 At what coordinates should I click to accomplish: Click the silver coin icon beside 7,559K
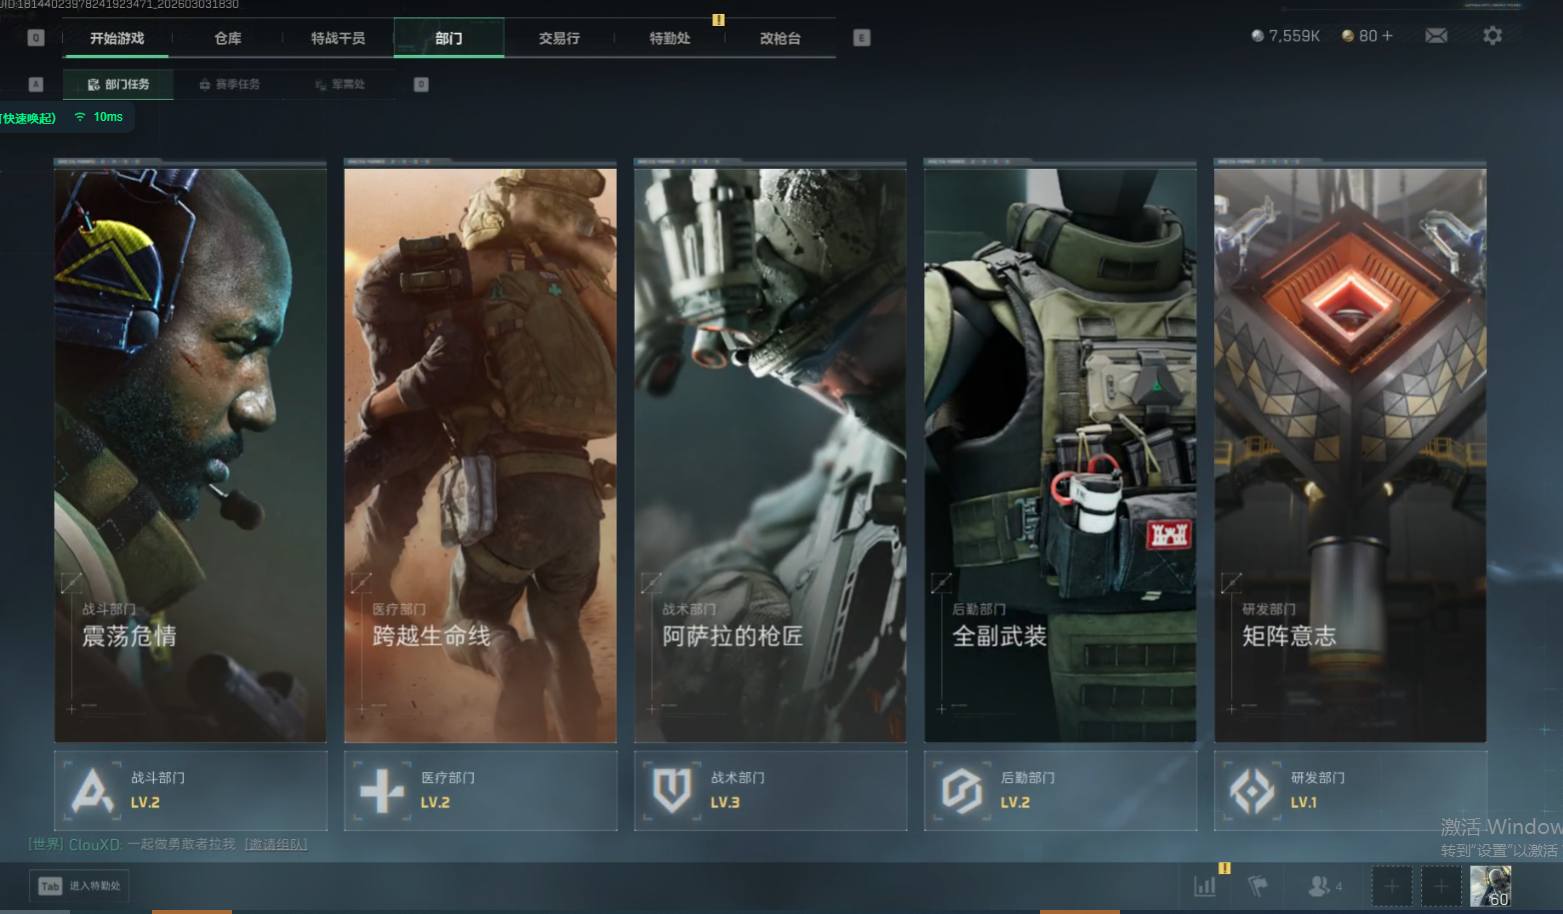tap(1257, 36)
